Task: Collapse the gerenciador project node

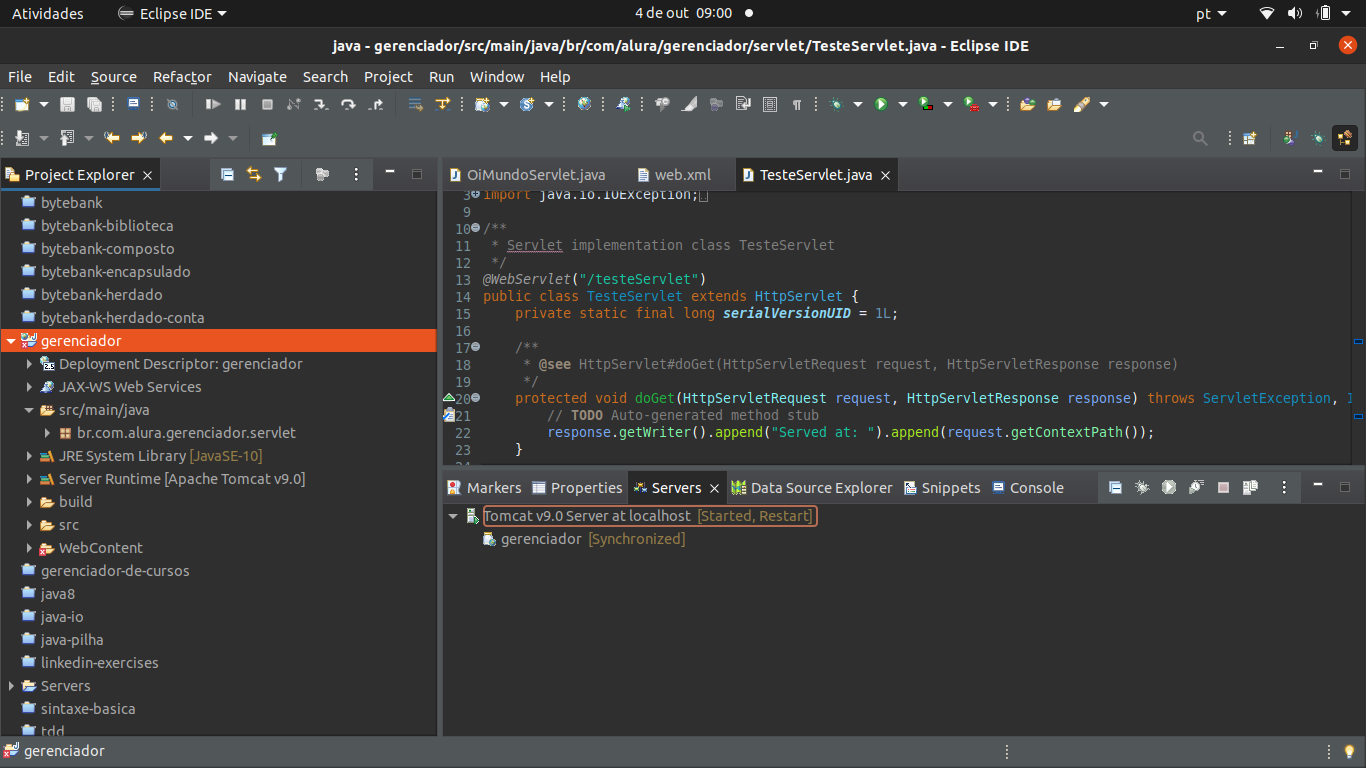Action: pyautogui.click(x=10, y=341)
